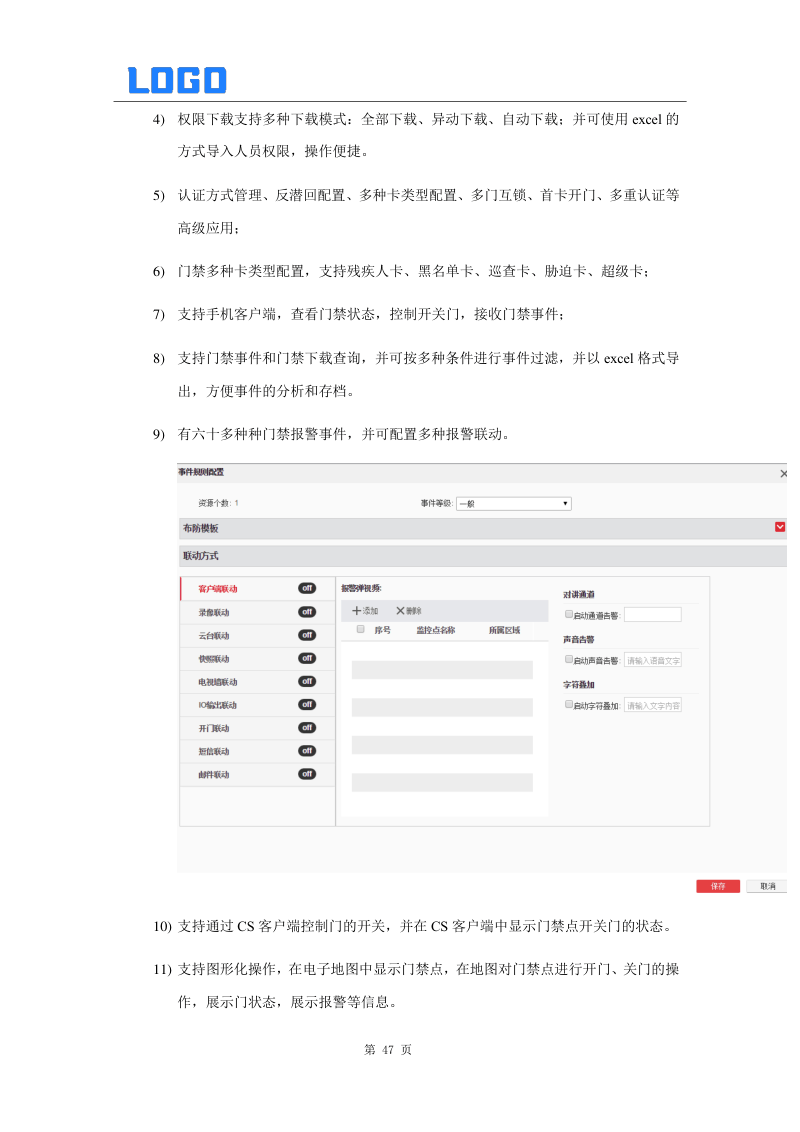Click the red 保存 button
The width and height of the screenshot is (800, 1132).
click(718, 886)
